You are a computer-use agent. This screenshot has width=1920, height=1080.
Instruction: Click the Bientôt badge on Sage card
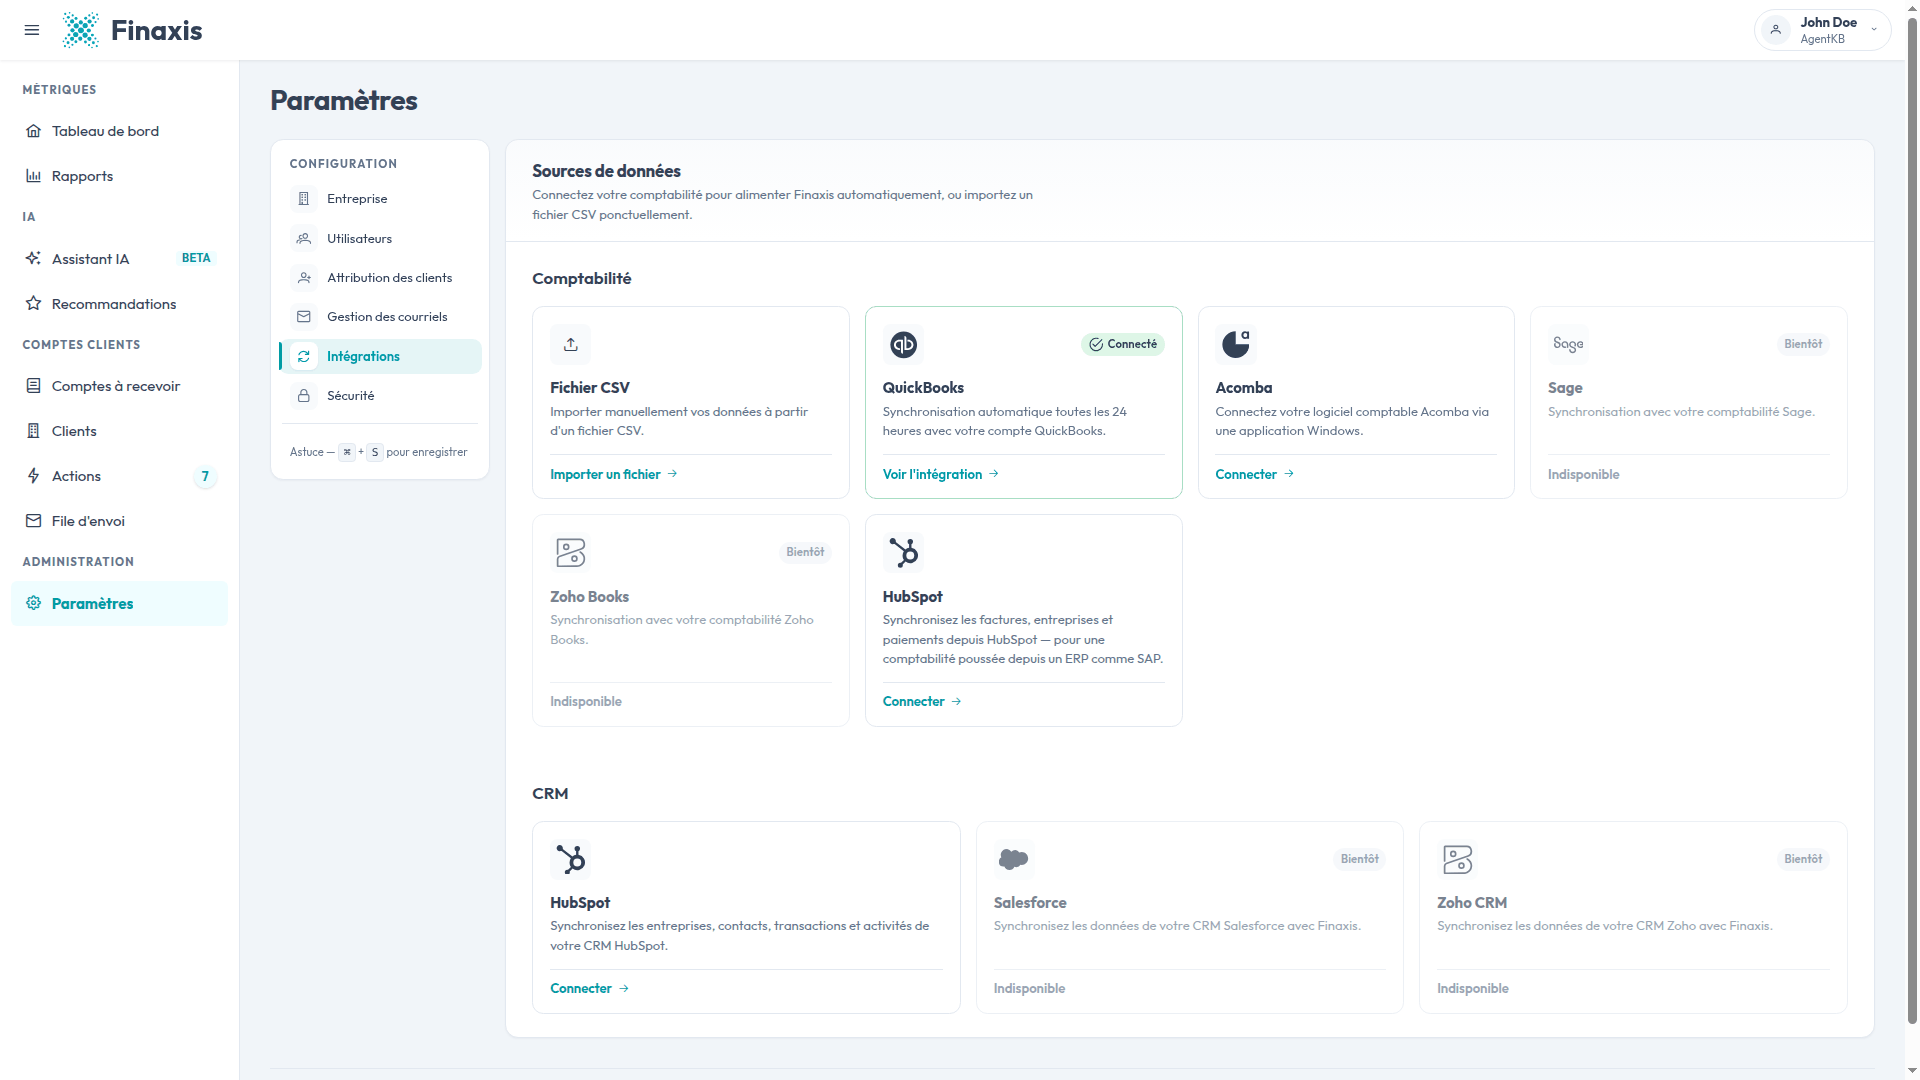pos(1803,344)
